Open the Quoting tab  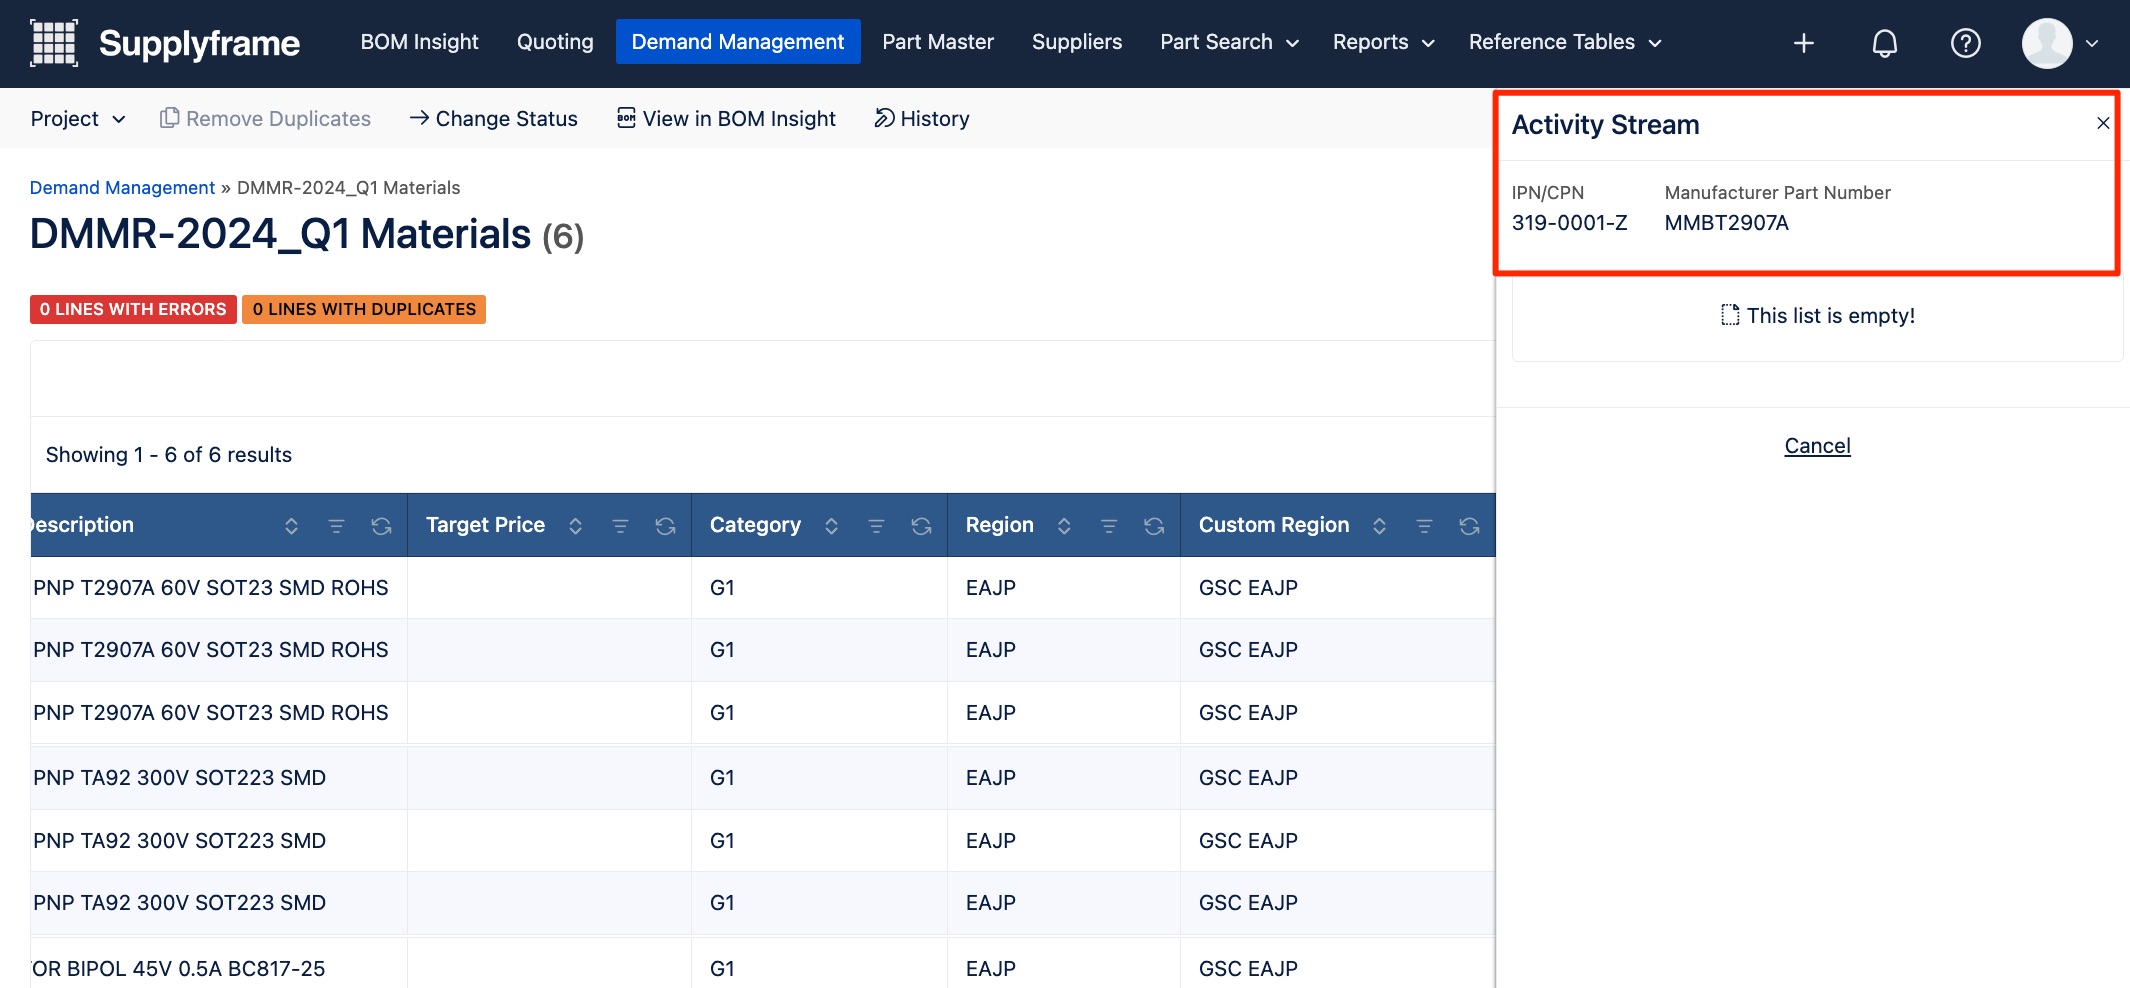click(555, 42)
